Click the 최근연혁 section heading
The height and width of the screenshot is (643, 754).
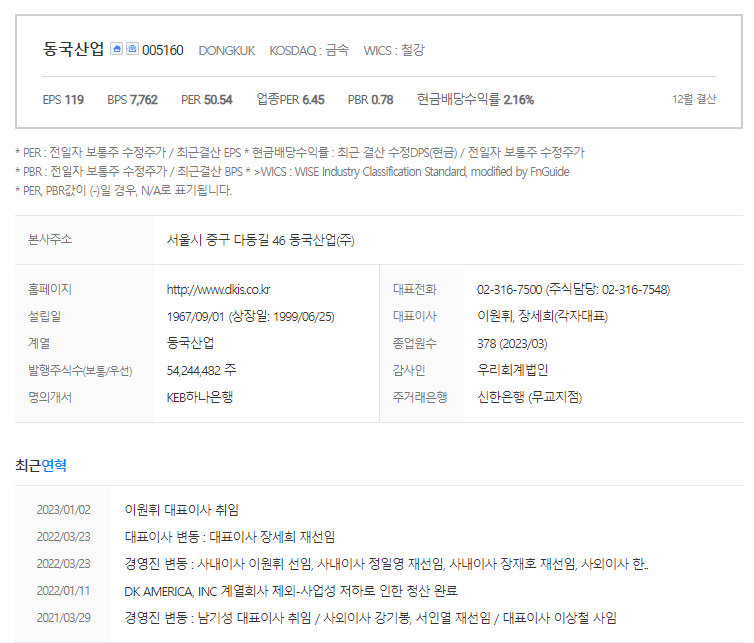(x=41, y=466)
